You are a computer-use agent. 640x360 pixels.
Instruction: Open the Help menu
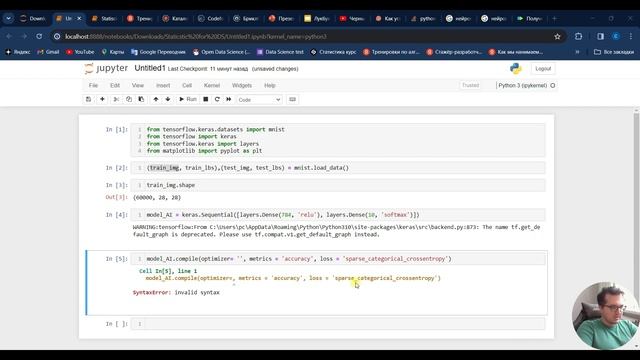tap(270, 85)
